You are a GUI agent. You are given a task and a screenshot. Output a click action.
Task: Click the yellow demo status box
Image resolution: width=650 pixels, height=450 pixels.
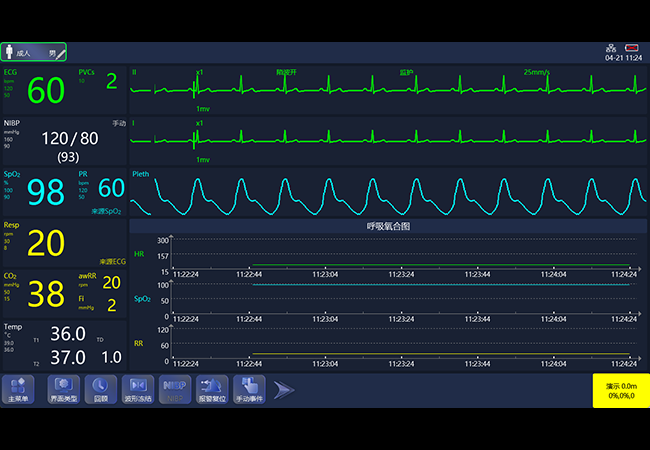point(621,390)
